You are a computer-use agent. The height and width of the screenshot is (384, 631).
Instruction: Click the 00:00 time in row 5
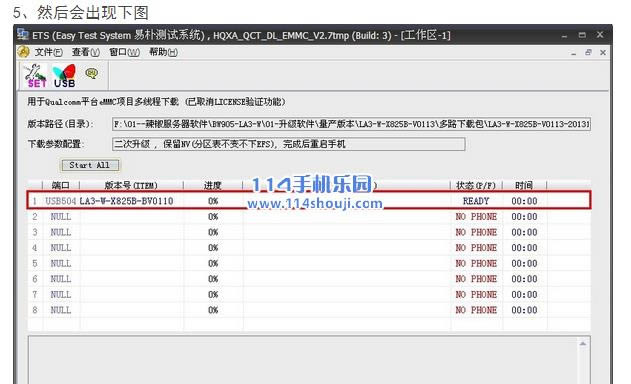pyautogui.click(x=524, y=263)
